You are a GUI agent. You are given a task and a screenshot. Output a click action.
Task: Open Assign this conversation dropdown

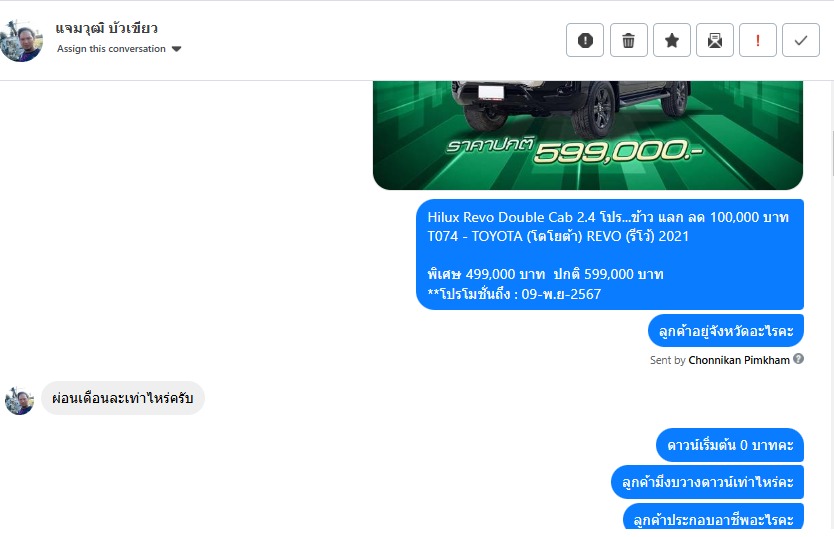[119, 49]
